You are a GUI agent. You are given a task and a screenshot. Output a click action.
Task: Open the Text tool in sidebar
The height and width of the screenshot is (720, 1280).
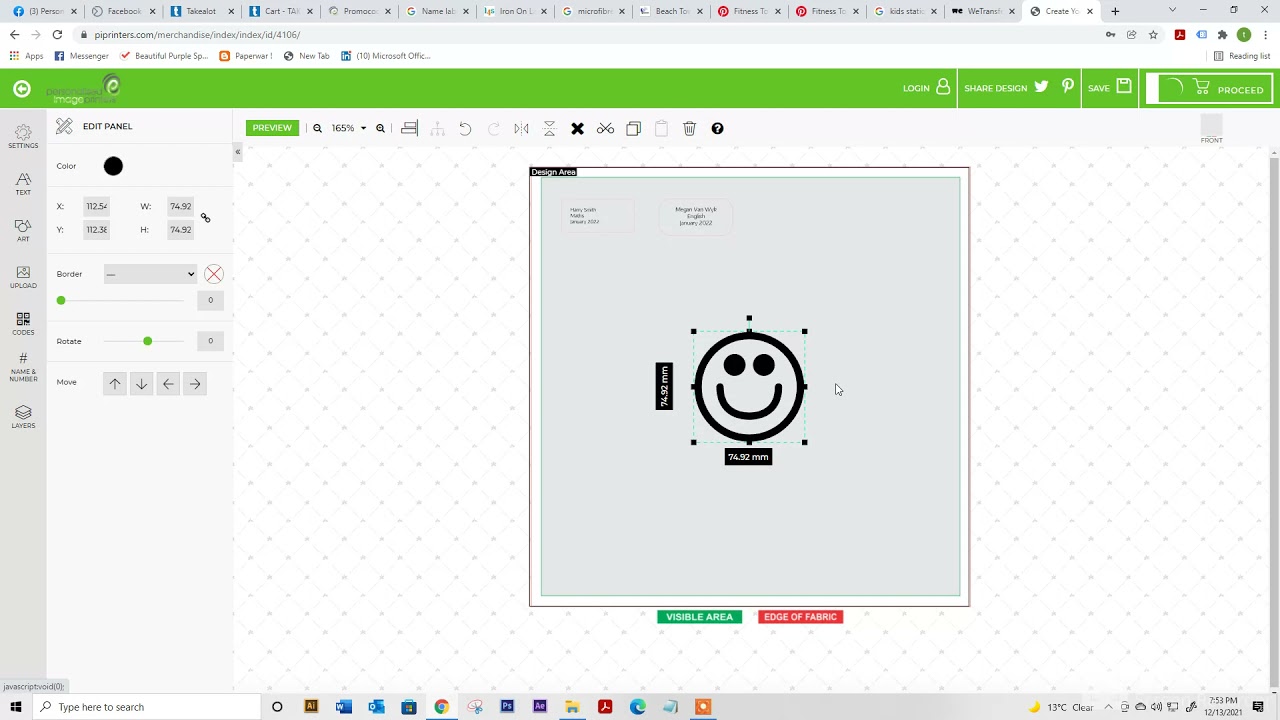point(23,183)
